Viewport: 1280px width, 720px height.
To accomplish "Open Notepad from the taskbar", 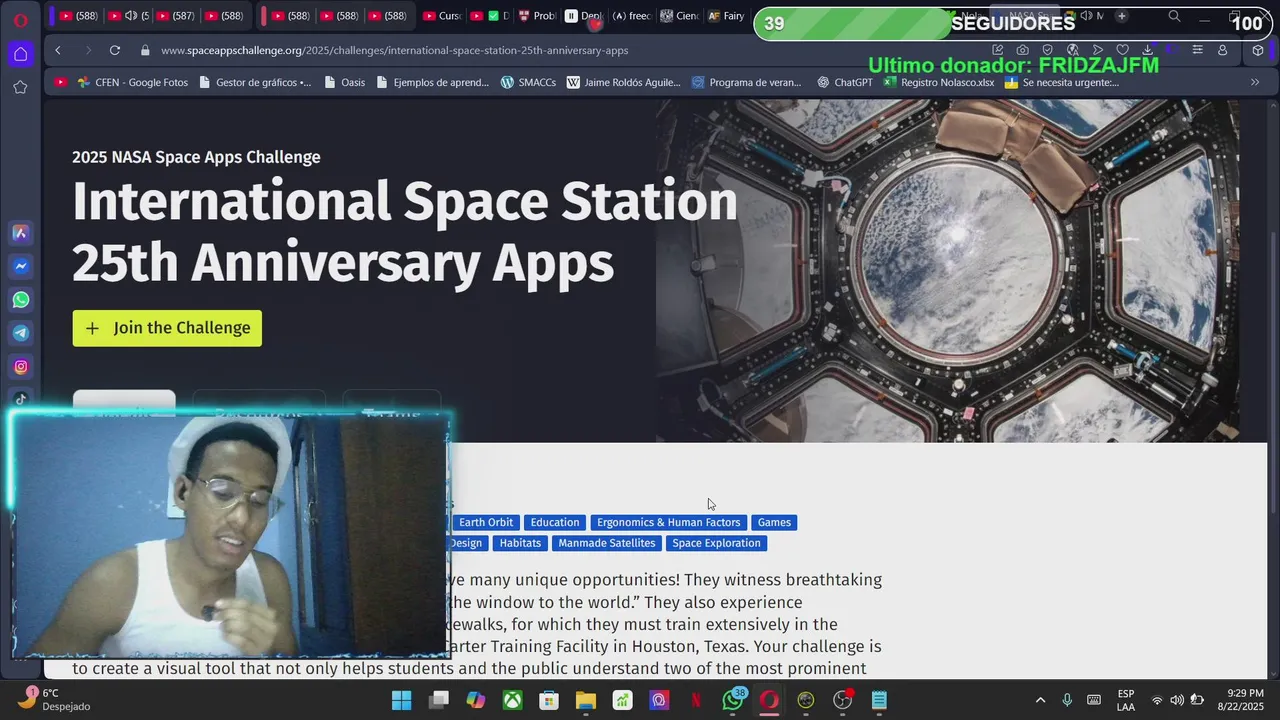I will (x=879, y=700).
